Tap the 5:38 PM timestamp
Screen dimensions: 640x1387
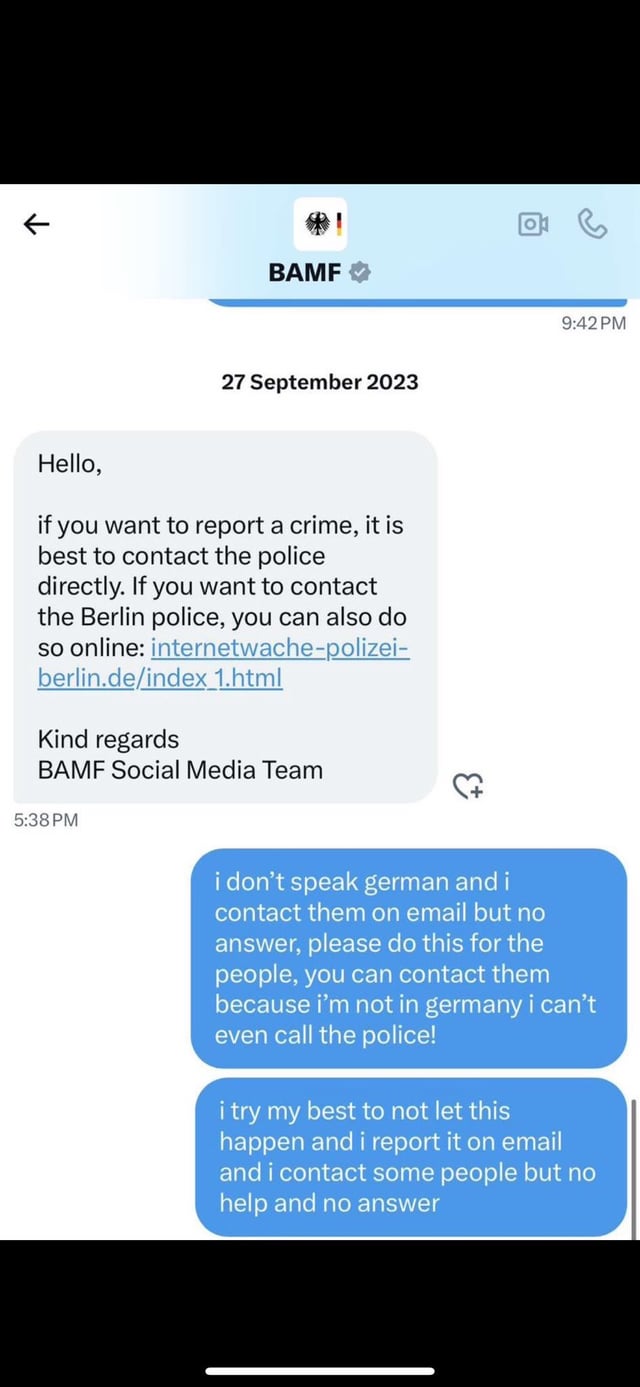pyautogui.click(x=46, y=821)
